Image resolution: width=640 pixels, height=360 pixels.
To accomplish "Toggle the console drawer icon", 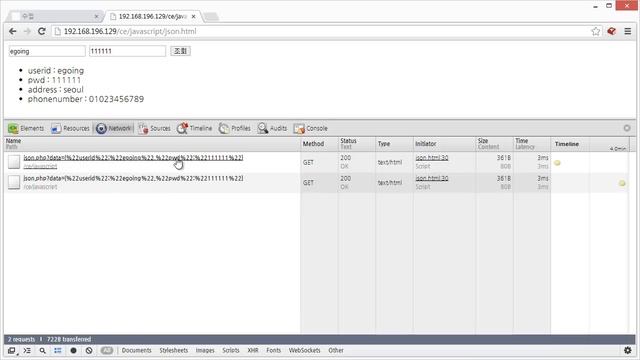I will (x=27, y=351).
